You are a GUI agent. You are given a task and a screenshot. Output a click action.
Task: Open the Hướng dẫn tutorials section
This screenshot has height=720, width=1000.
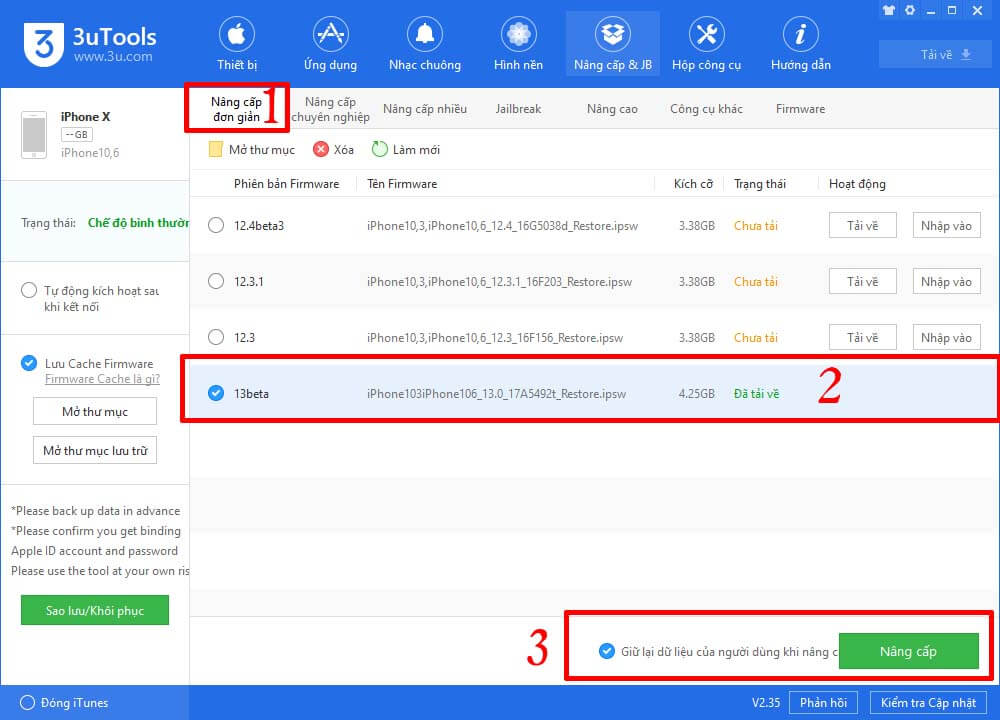pyautogui.click(x=800, y=43)
